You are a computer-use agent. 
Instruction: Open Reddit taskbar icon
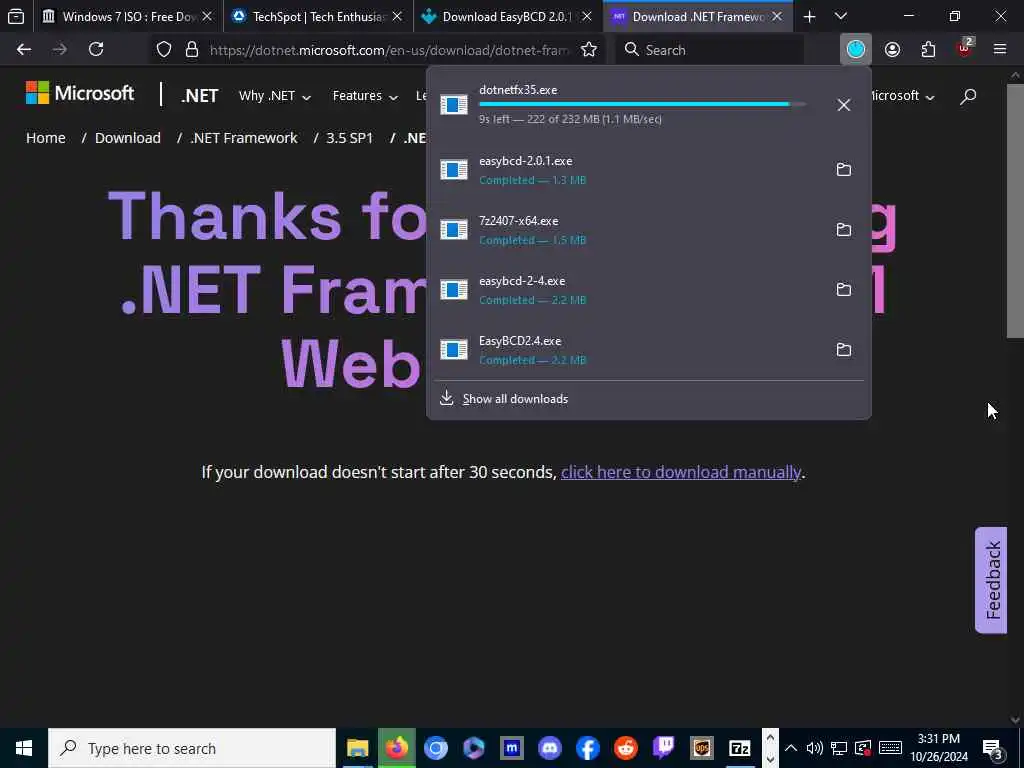(x=626, y=748)
